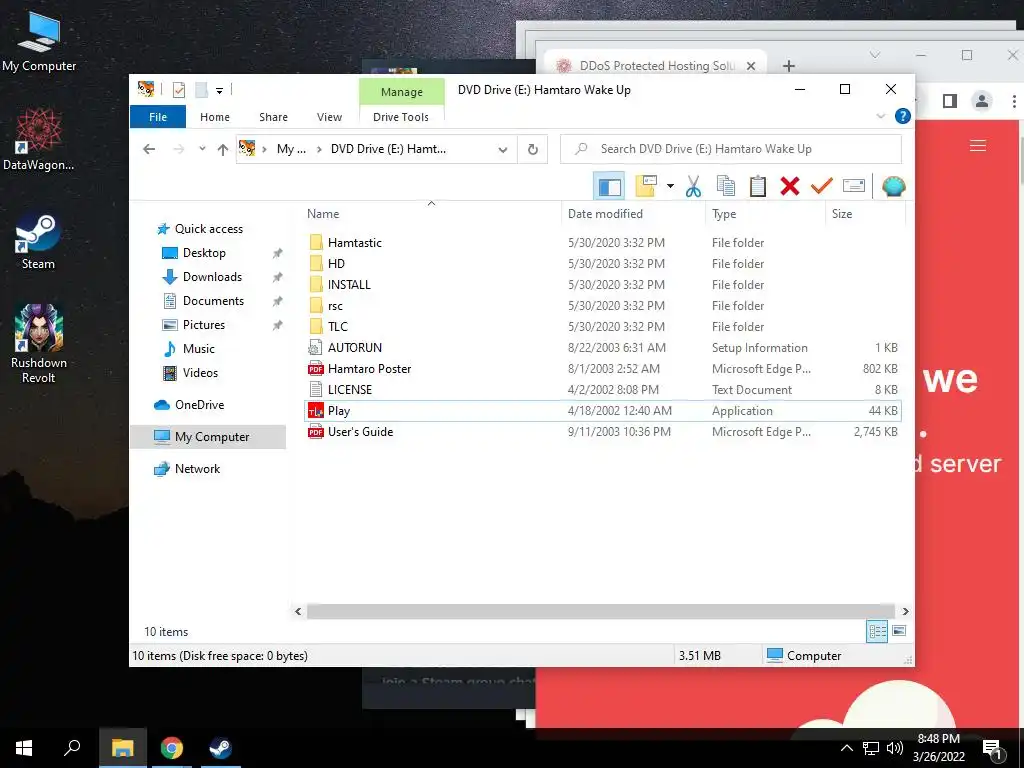Expand the My path breadcrumb chevron

tap(319, 150)
